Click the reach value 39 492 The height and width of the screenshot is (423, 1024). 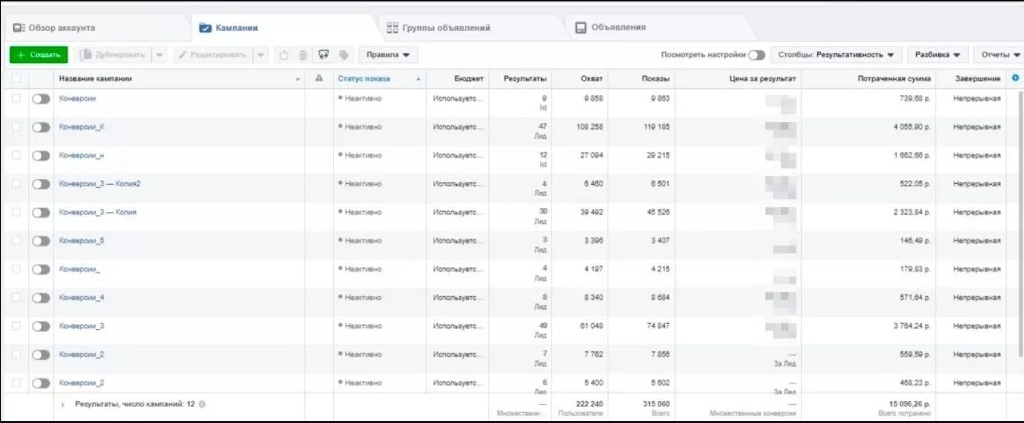click(591, 212)
